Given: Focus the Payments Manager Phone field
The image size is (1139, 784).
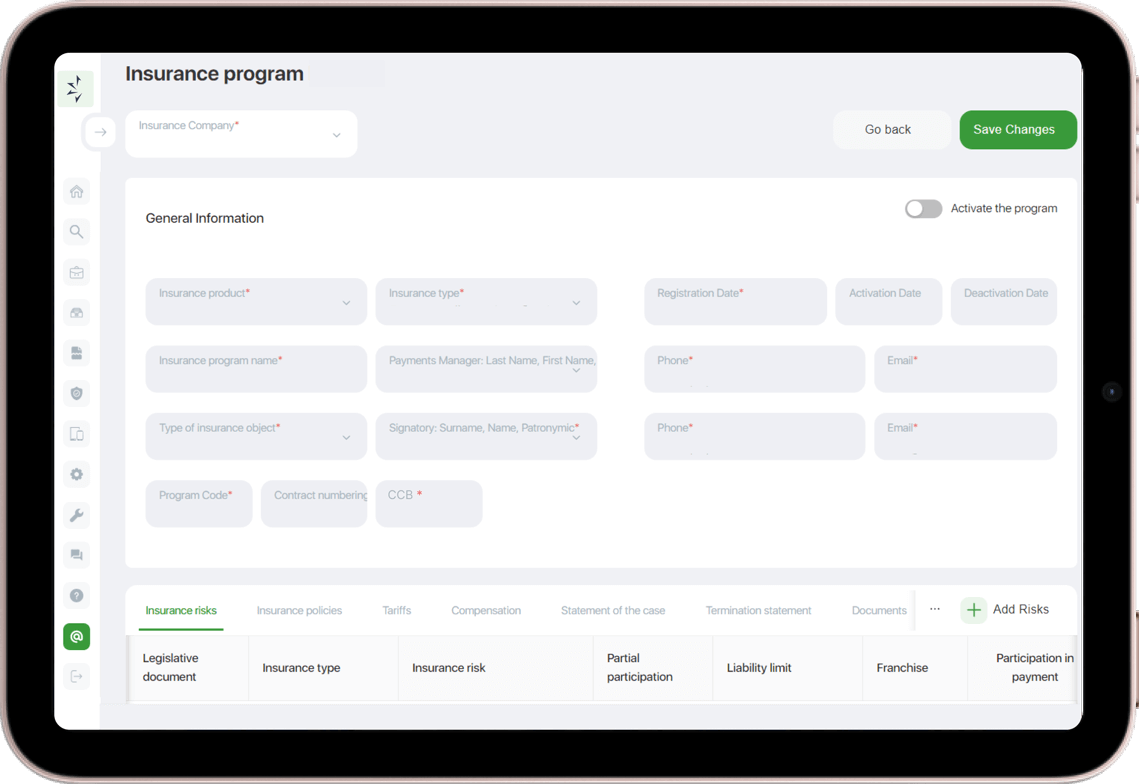Looking at the screenshot, I should [x=754, y=369].
